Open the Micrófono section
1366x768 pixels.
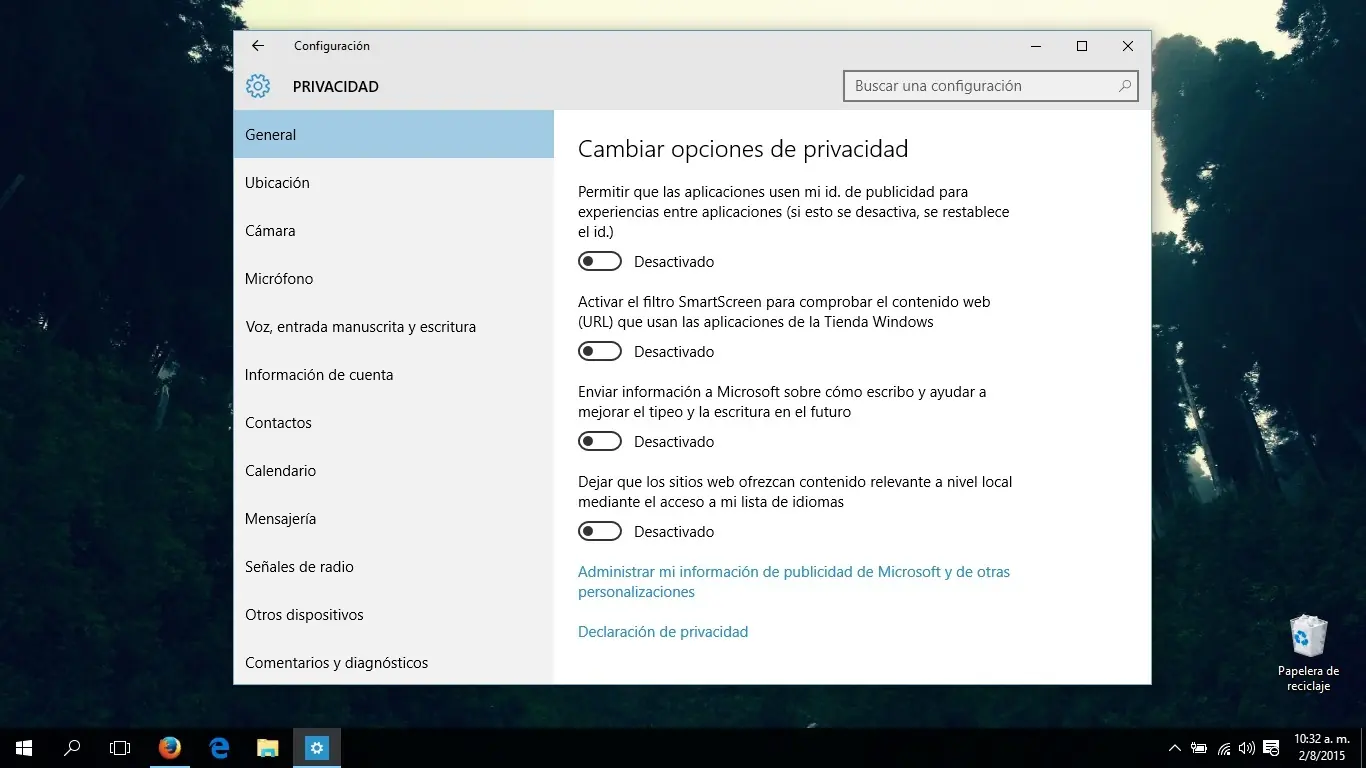tap(393, 278)
